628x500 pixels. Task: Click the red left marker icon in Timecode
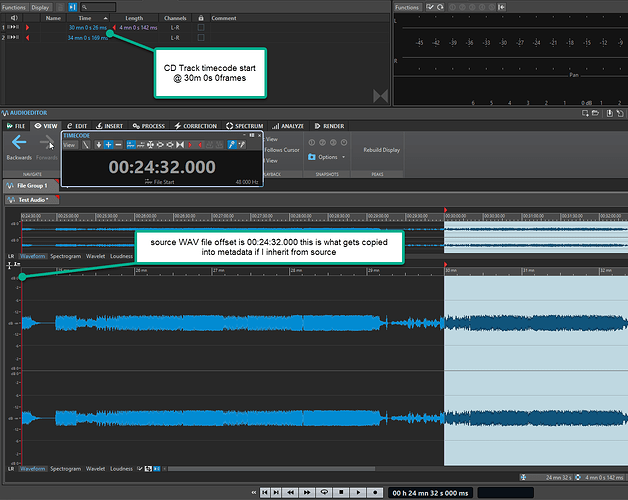[x=199, y=145]
